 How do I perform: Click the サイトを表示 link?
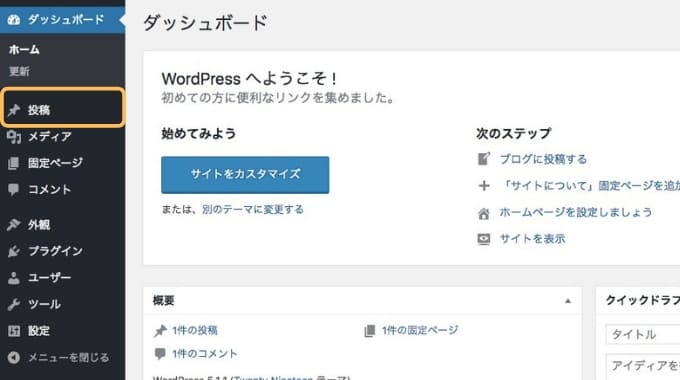pyautogui.click(x=533, y=239)
